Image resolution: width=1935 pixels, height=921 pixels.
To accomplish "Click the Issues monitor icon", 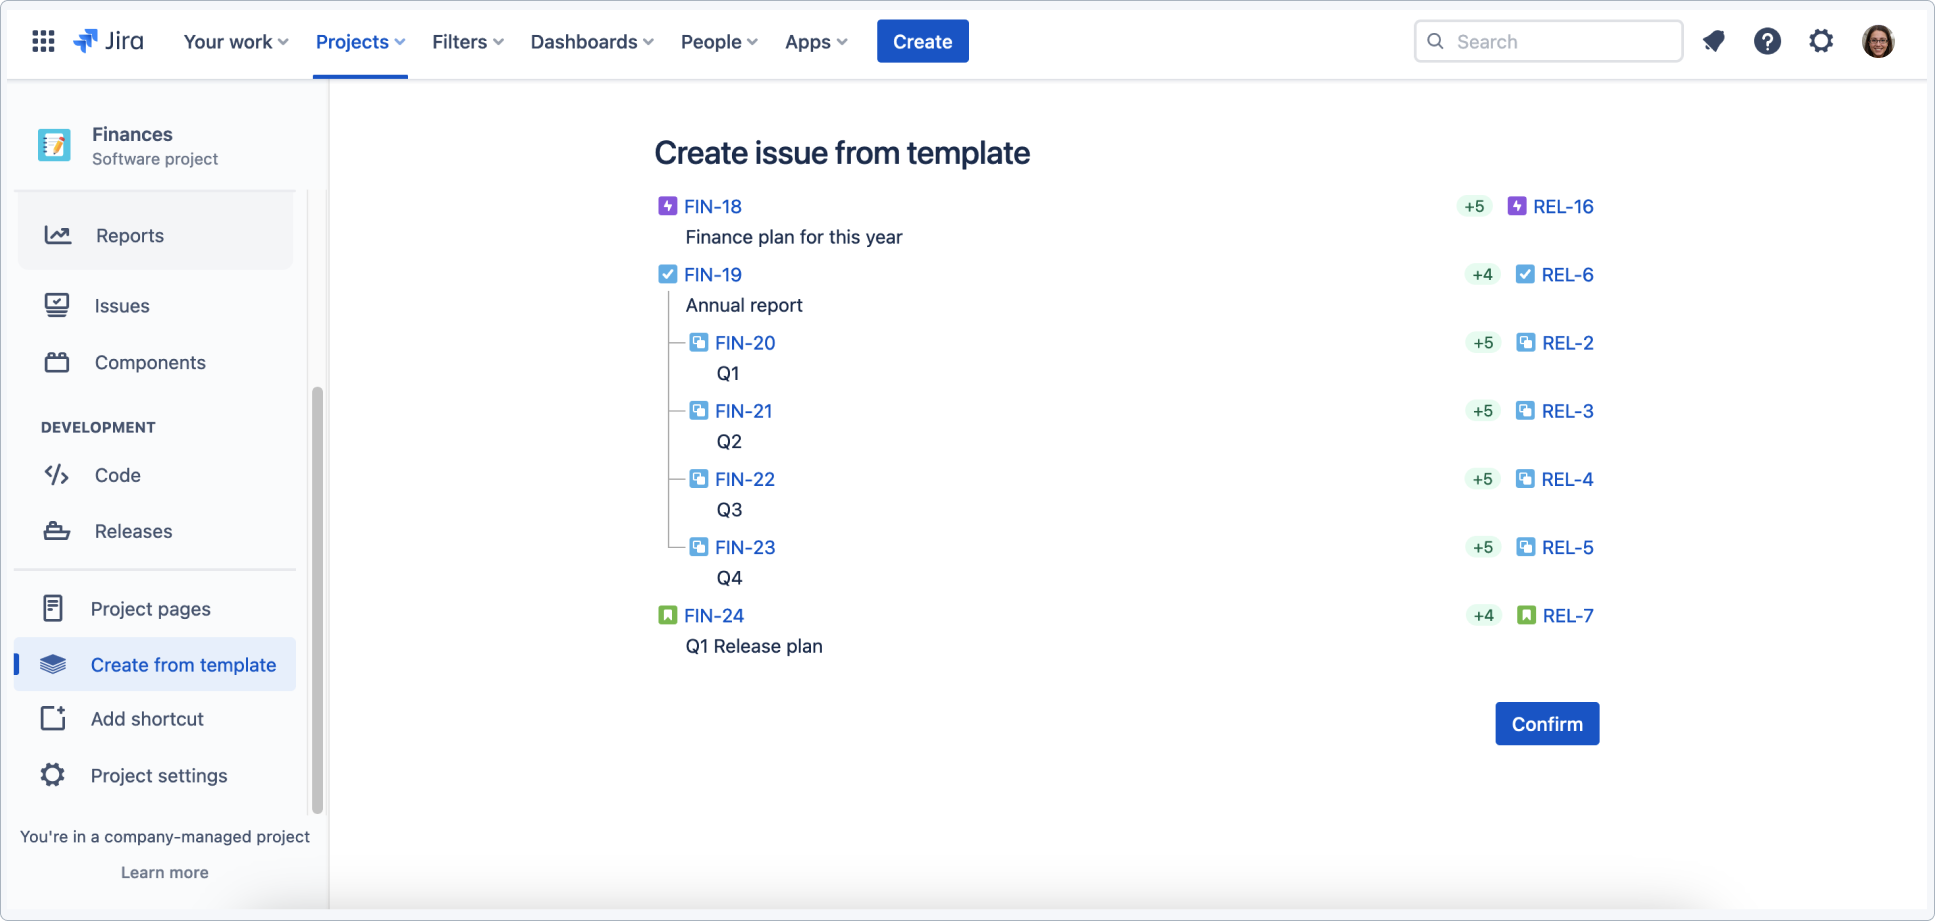I will [57, 305].
